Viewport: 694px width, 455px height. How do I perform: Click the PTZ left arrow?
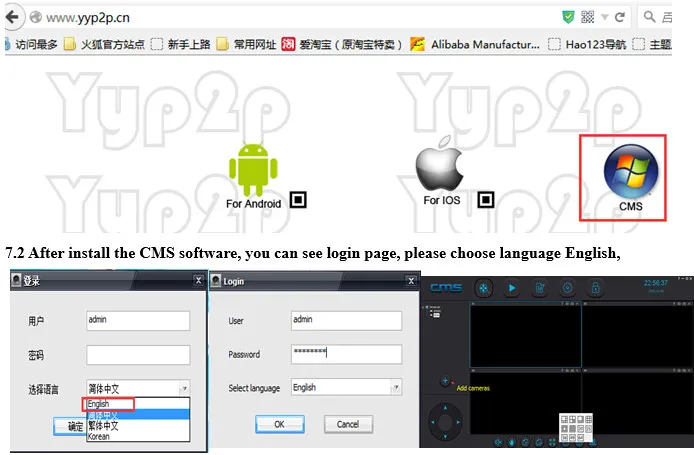click(432, 422)
